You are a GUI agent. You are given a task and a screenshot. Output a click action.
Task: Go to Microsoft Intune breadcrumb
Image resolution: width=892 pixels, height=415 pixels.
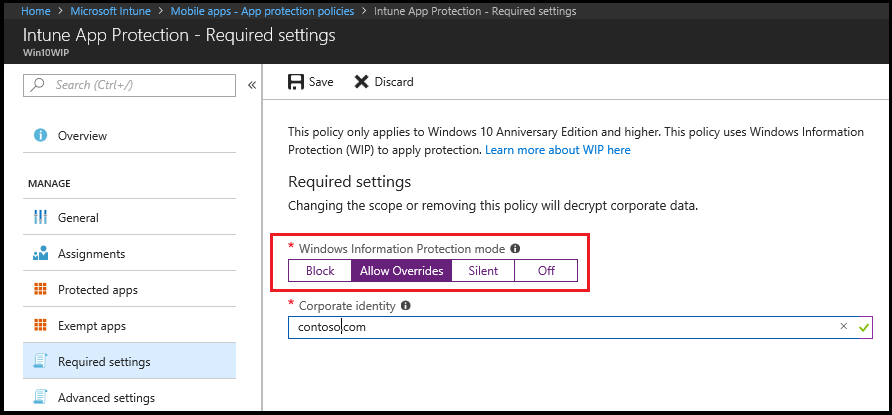pyautogui.click(x=111, y=10)
